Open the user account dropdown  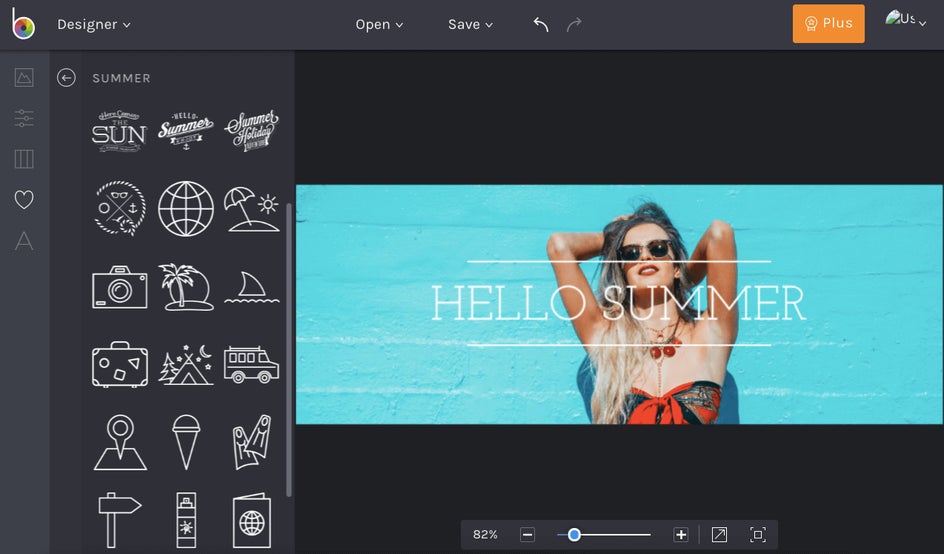(x=905, y=19)
